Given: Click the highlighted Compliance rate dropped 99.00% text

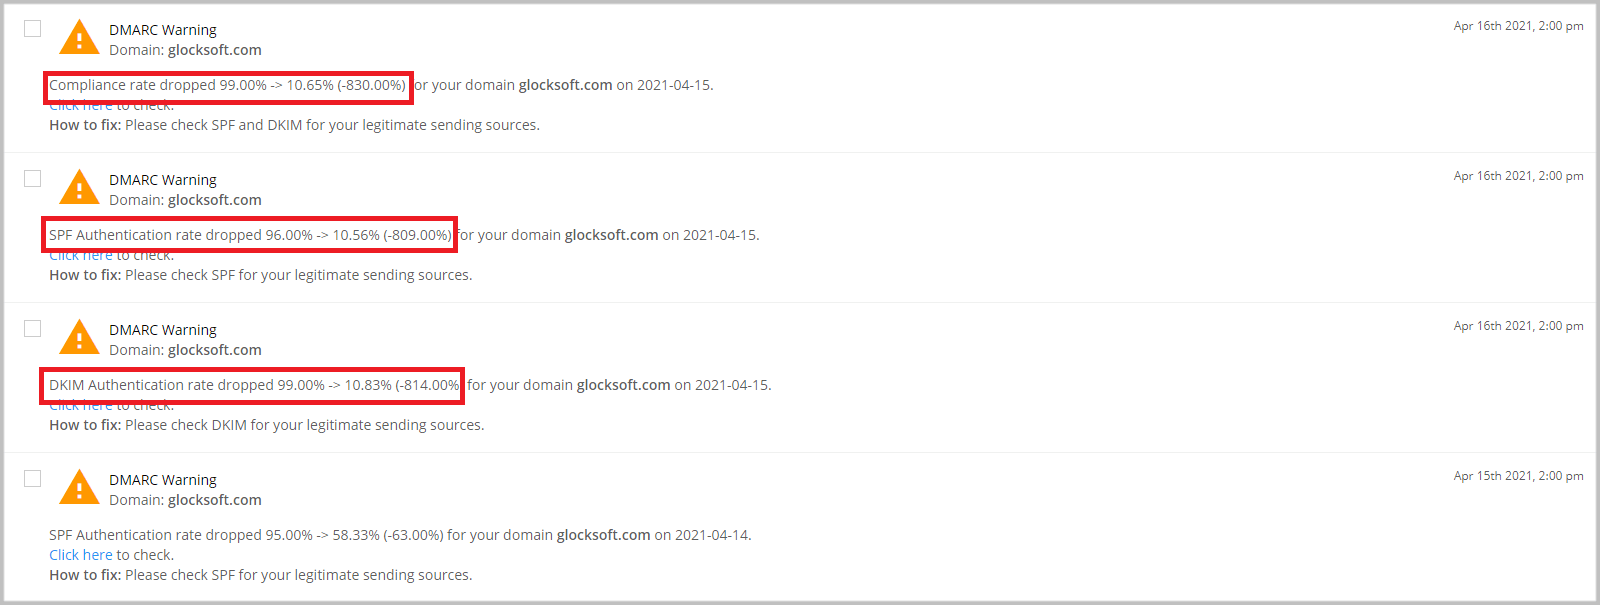Looking at the screenshot, I should [x=228, y=85].
